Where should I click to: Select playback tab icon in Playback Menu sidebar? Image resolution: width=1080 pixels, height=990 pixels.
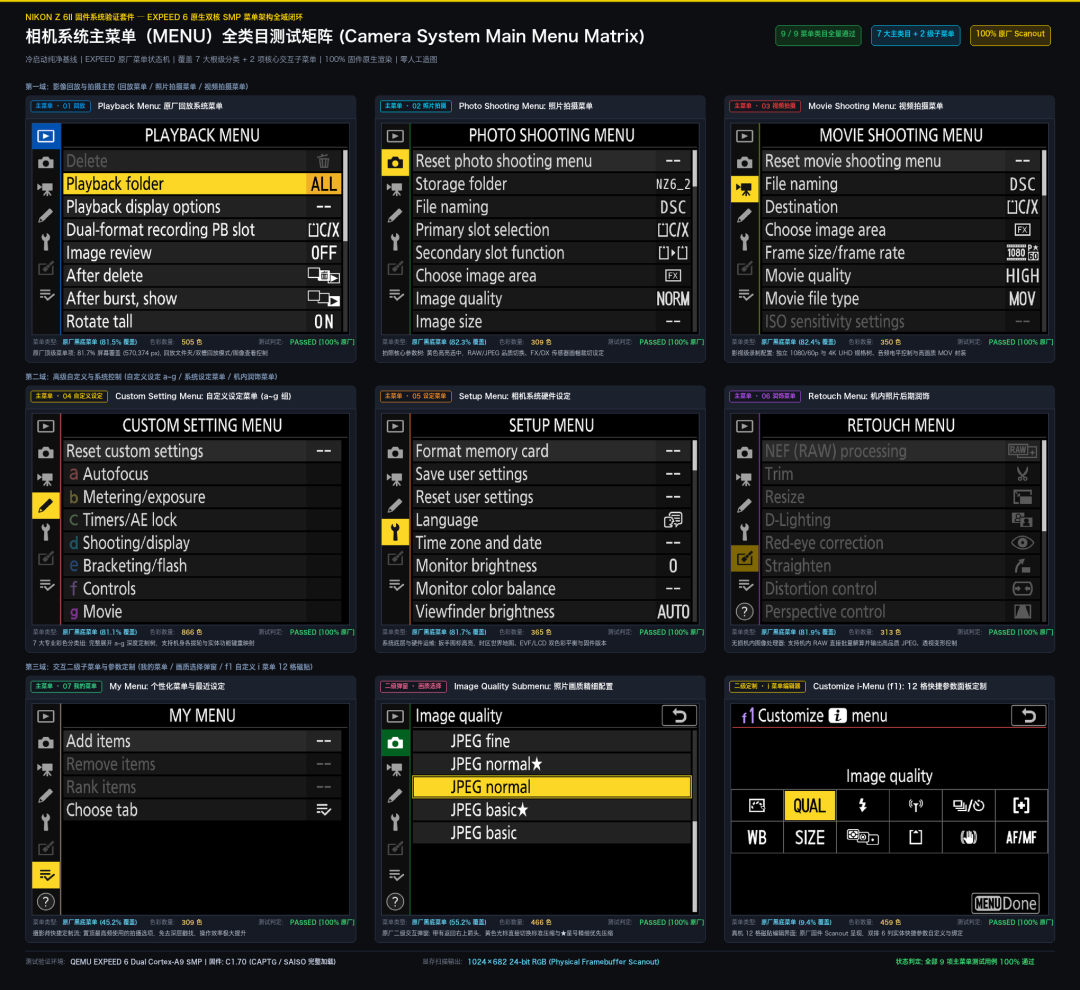[45, 136]
